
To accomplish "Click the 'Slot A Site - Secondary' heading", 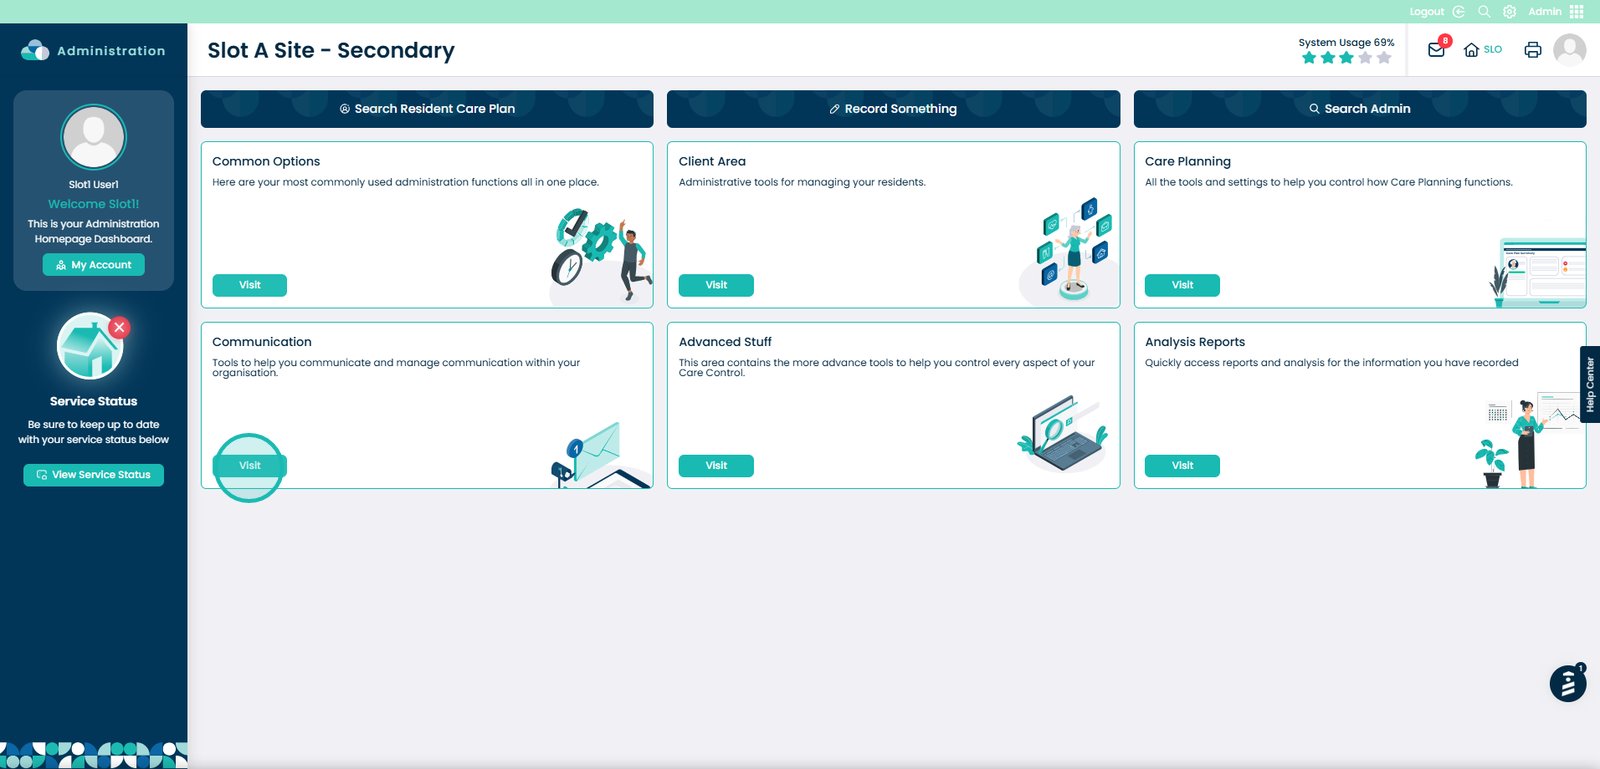I will coord(331,50).
